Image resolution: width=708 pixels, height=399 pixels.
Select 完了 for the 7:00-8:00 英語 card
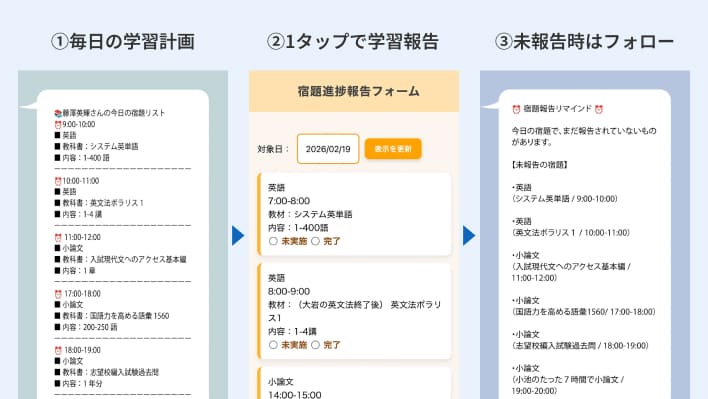(315, 241)
